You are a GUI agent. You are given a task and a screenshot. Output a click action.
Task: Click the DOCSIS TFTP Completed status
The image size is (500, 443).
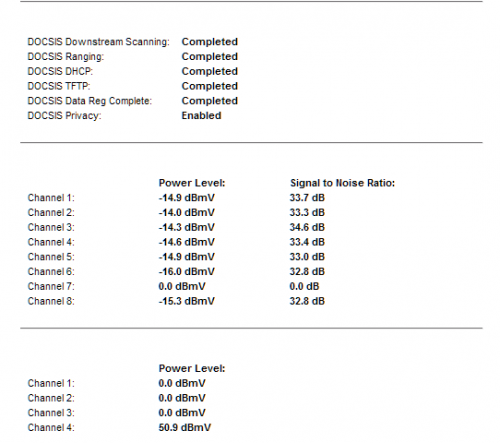(x=210, y=86)
